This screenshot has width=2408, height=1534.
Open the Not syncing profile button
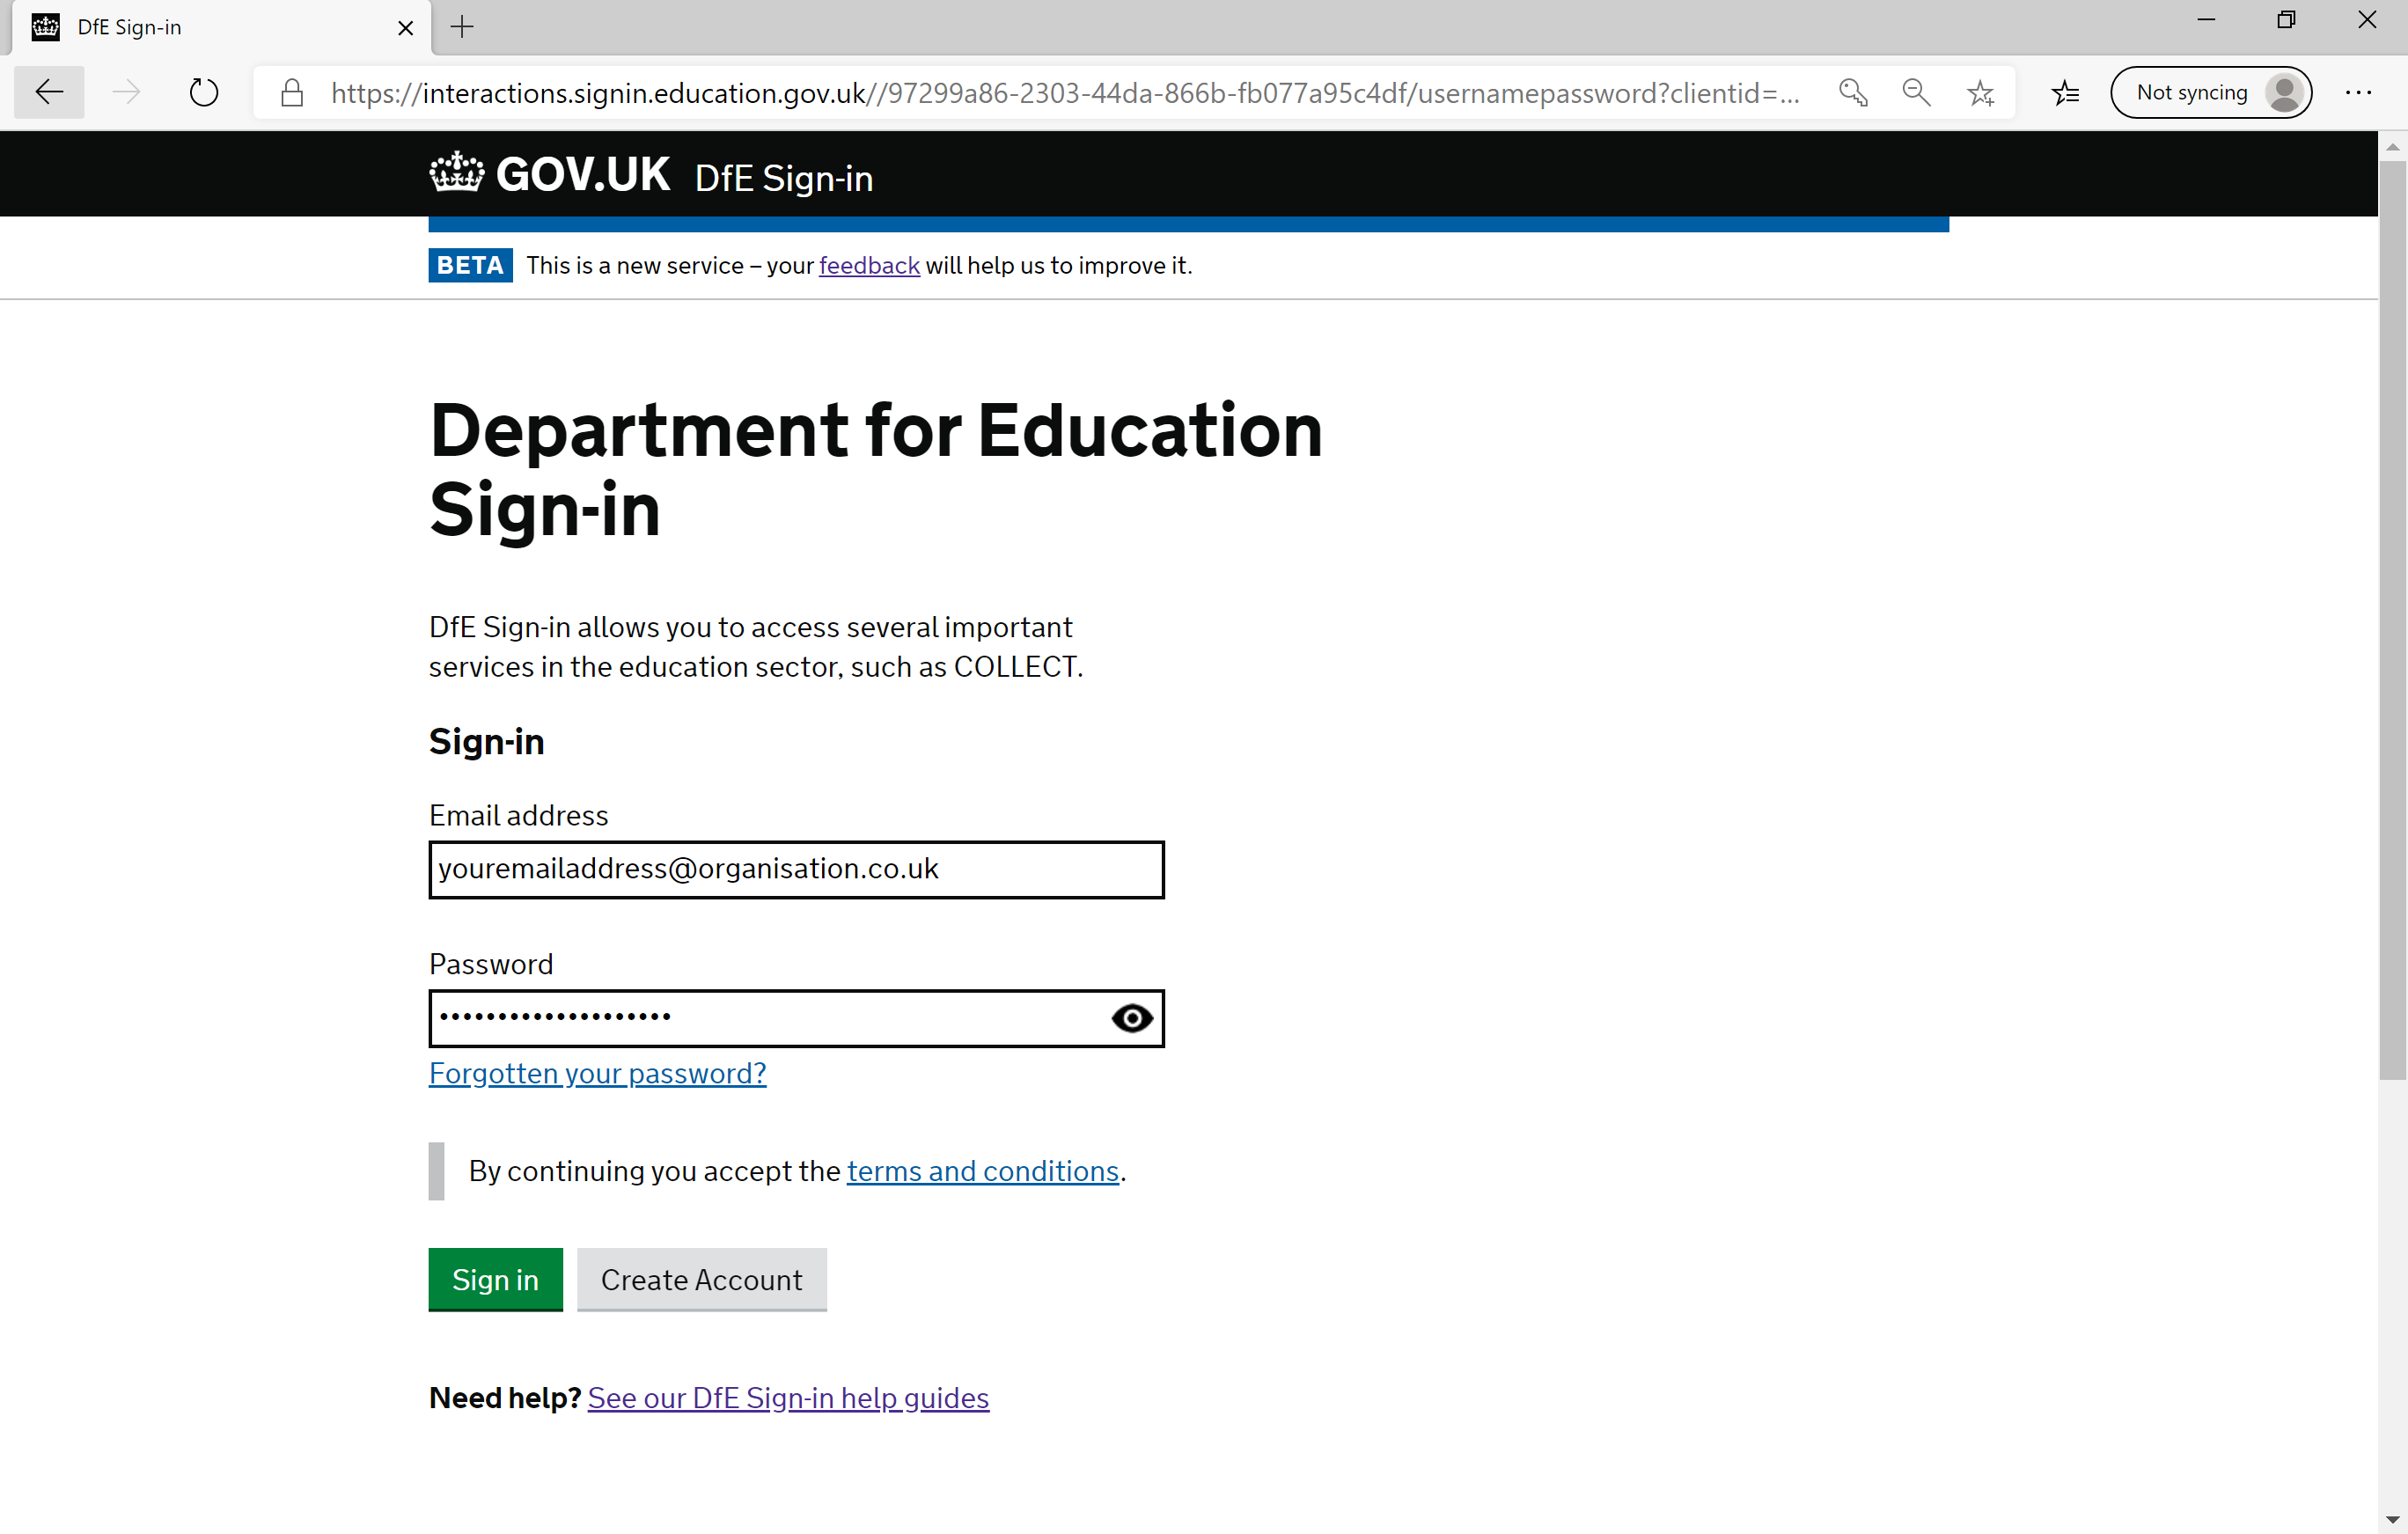(x=2211, y=93)
